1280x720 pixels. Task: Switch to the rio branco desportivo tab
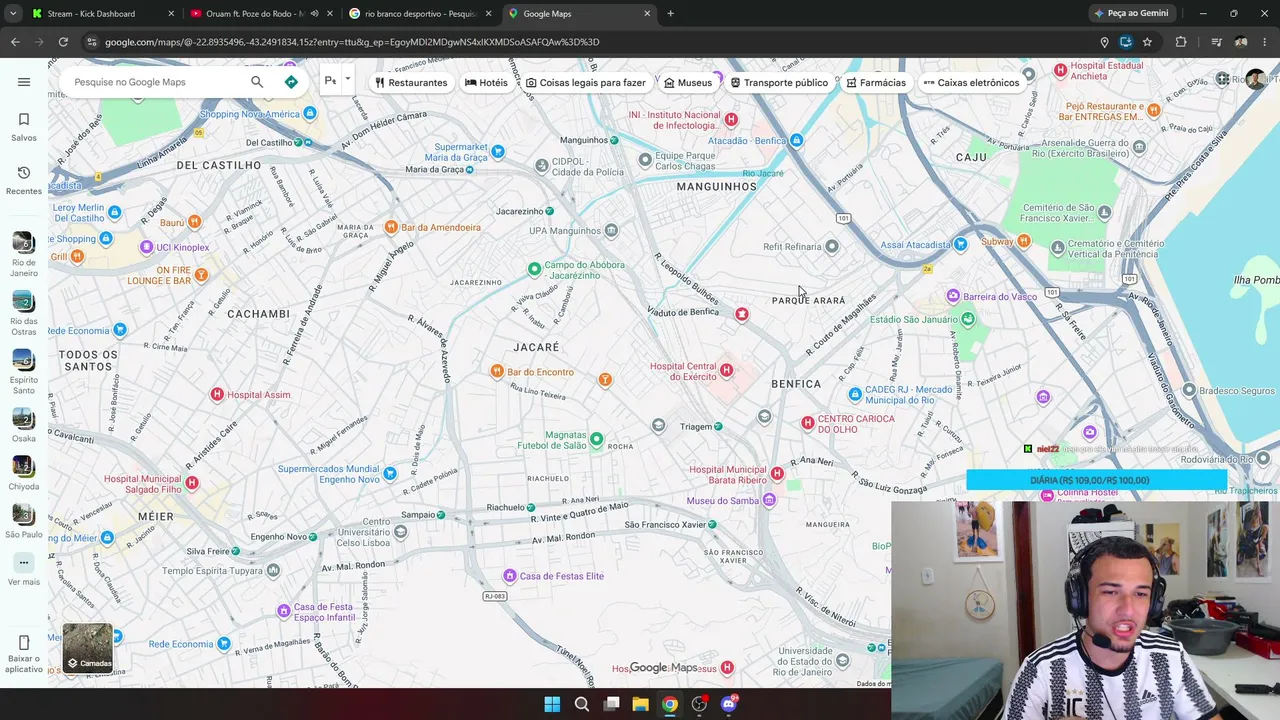point(421,14)
